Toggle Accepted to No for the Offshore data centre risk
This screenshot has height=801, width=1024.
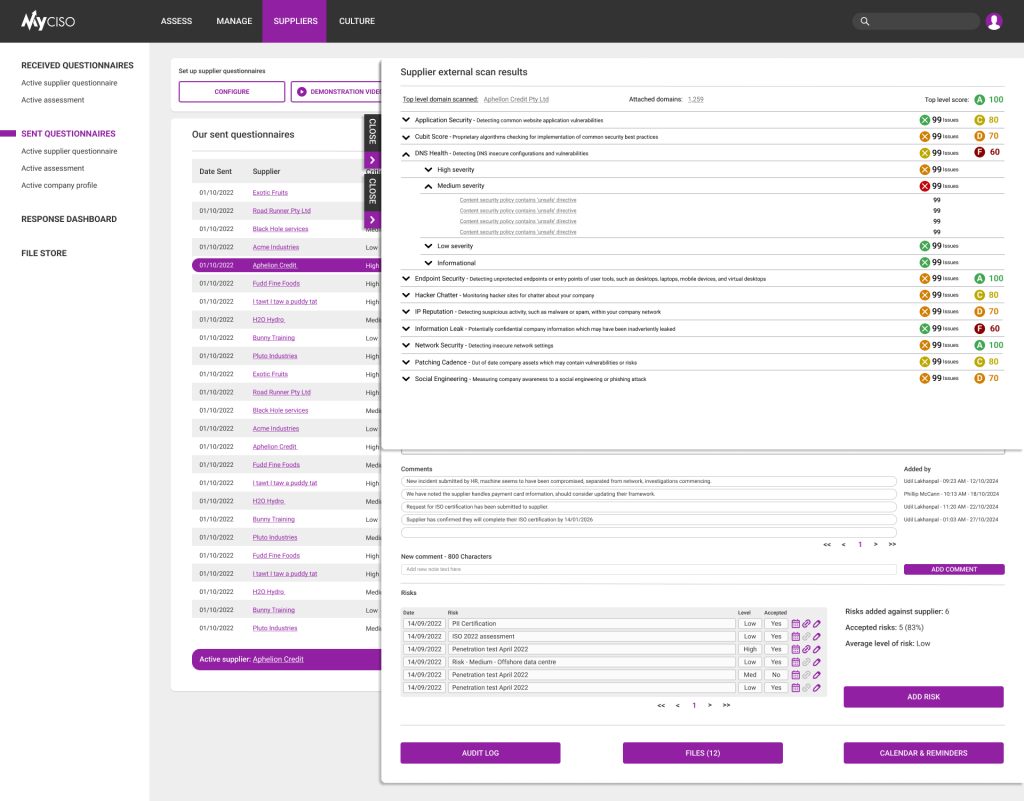pyautogui.click(x=776, y=661)
